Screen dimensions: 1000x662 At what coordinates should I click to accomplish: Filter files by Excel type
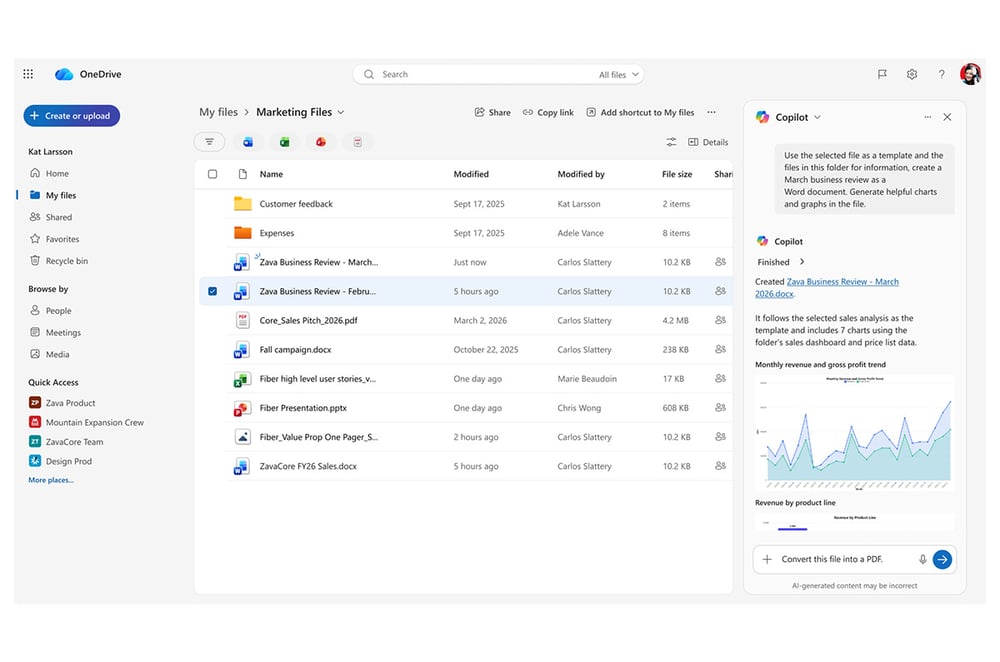pos(284,142)
